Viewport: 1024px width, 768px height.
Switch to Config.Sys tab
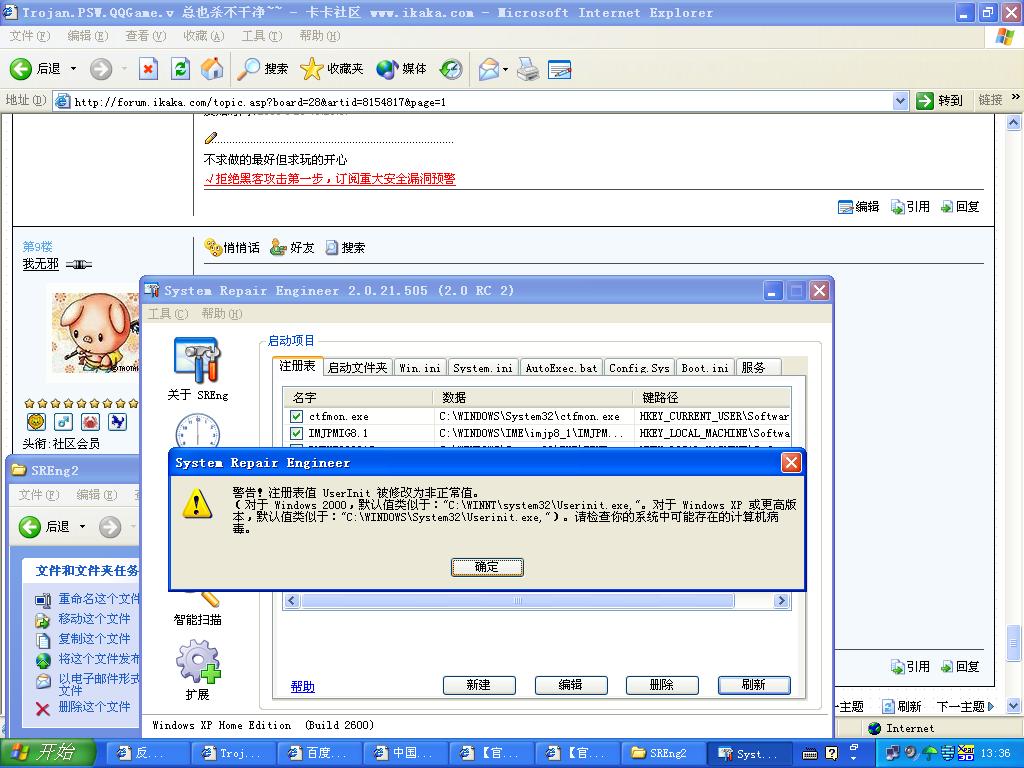(639, 368)
